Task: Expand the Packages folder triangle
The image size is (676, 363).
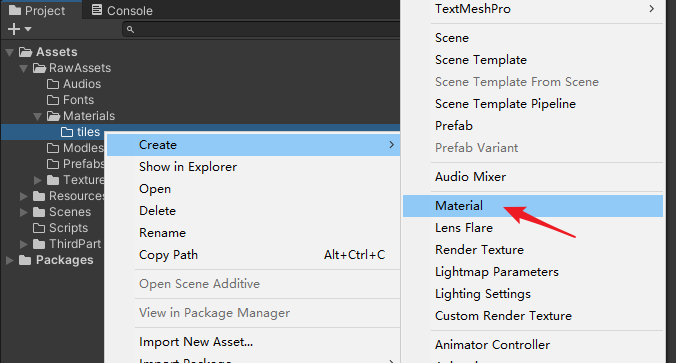Action: (9, 260)
